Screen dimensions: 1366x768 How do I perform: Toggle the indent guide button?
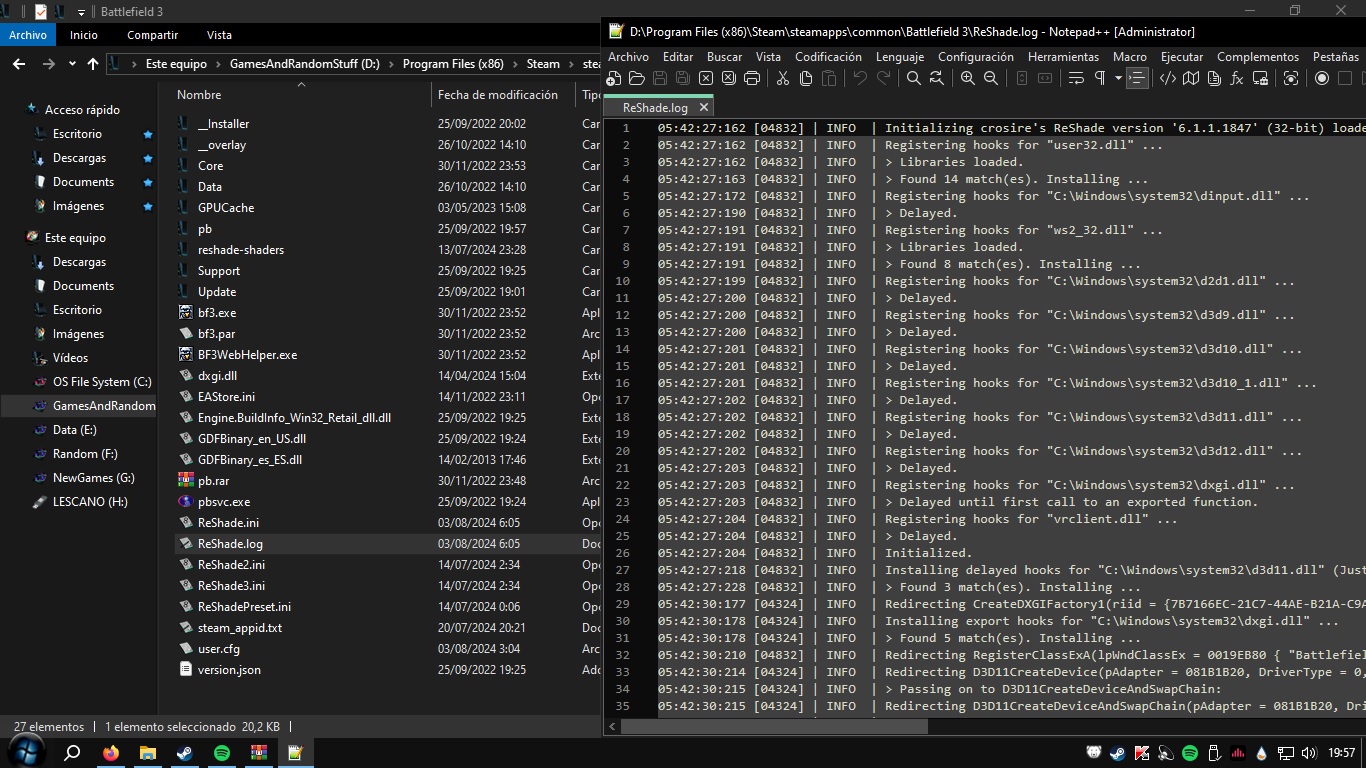click(1137, 78)
